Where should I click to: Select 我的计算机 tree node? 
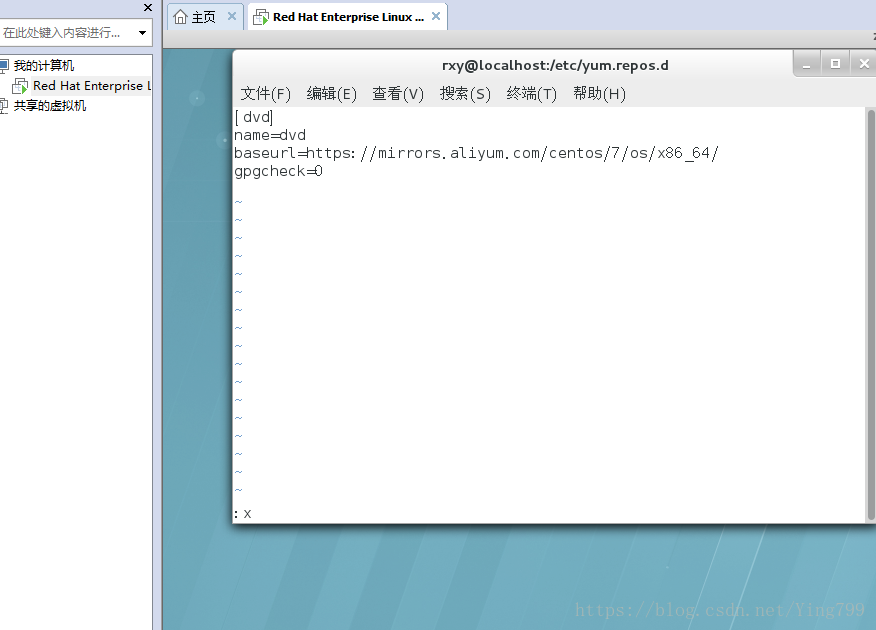point(44,66)
